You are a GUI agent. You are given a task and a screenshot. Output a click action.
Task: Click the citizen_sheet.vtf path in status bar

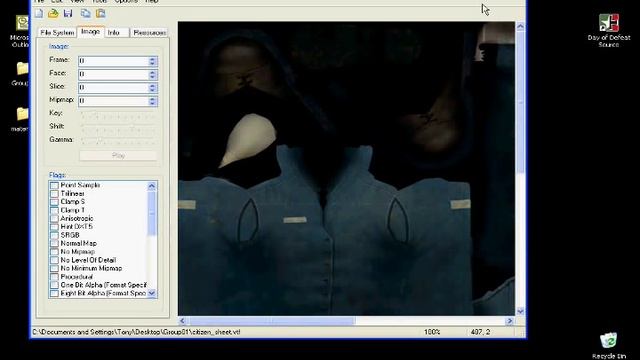click(x=136, y=332)
